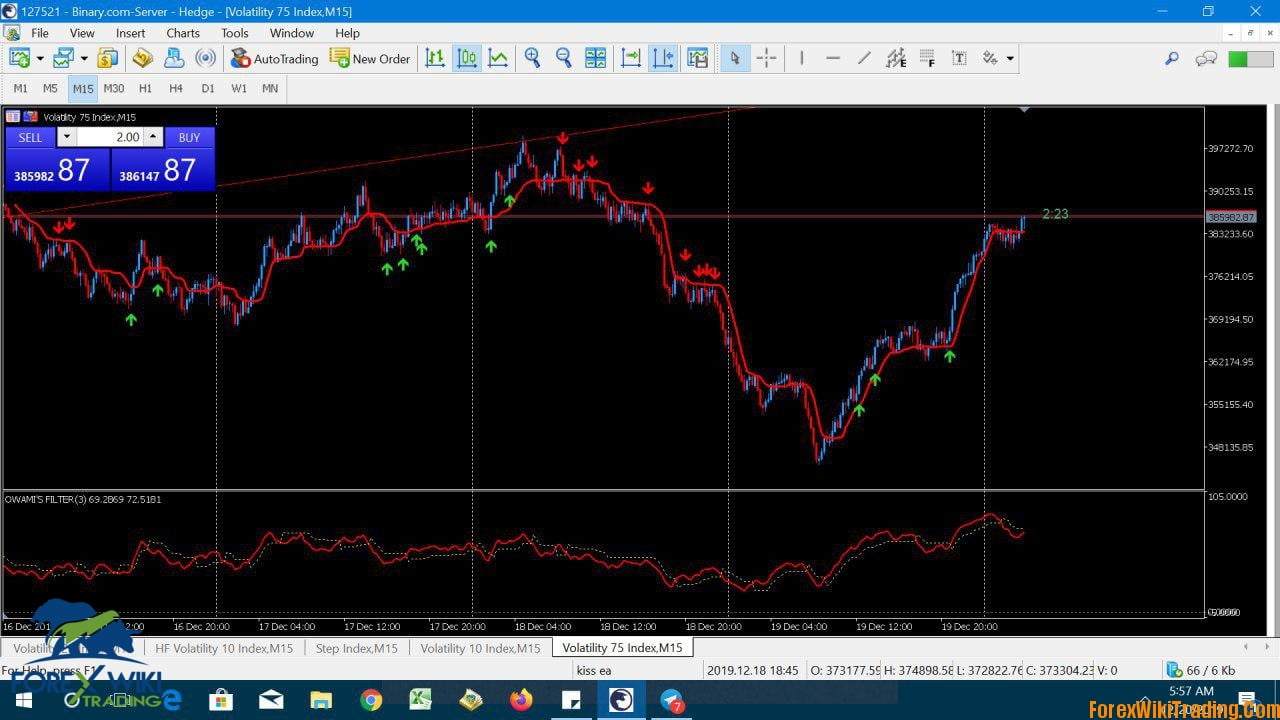Open the trade volume dropdown arrow
This screenshot has width=1280, height=720.
66,137
